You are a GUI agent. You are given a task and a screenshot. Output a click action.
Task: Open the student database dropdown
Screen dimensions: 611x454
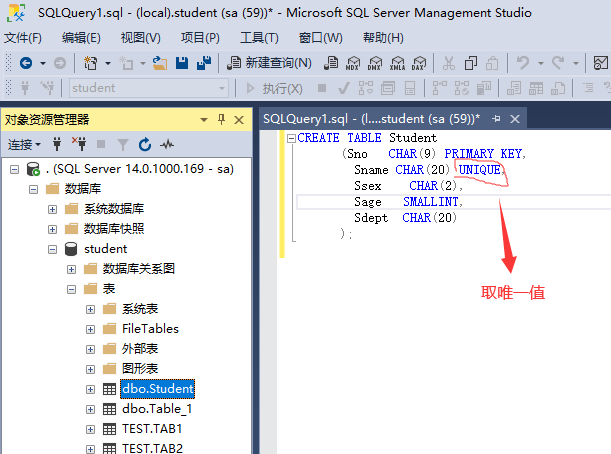tap(222, 88)
